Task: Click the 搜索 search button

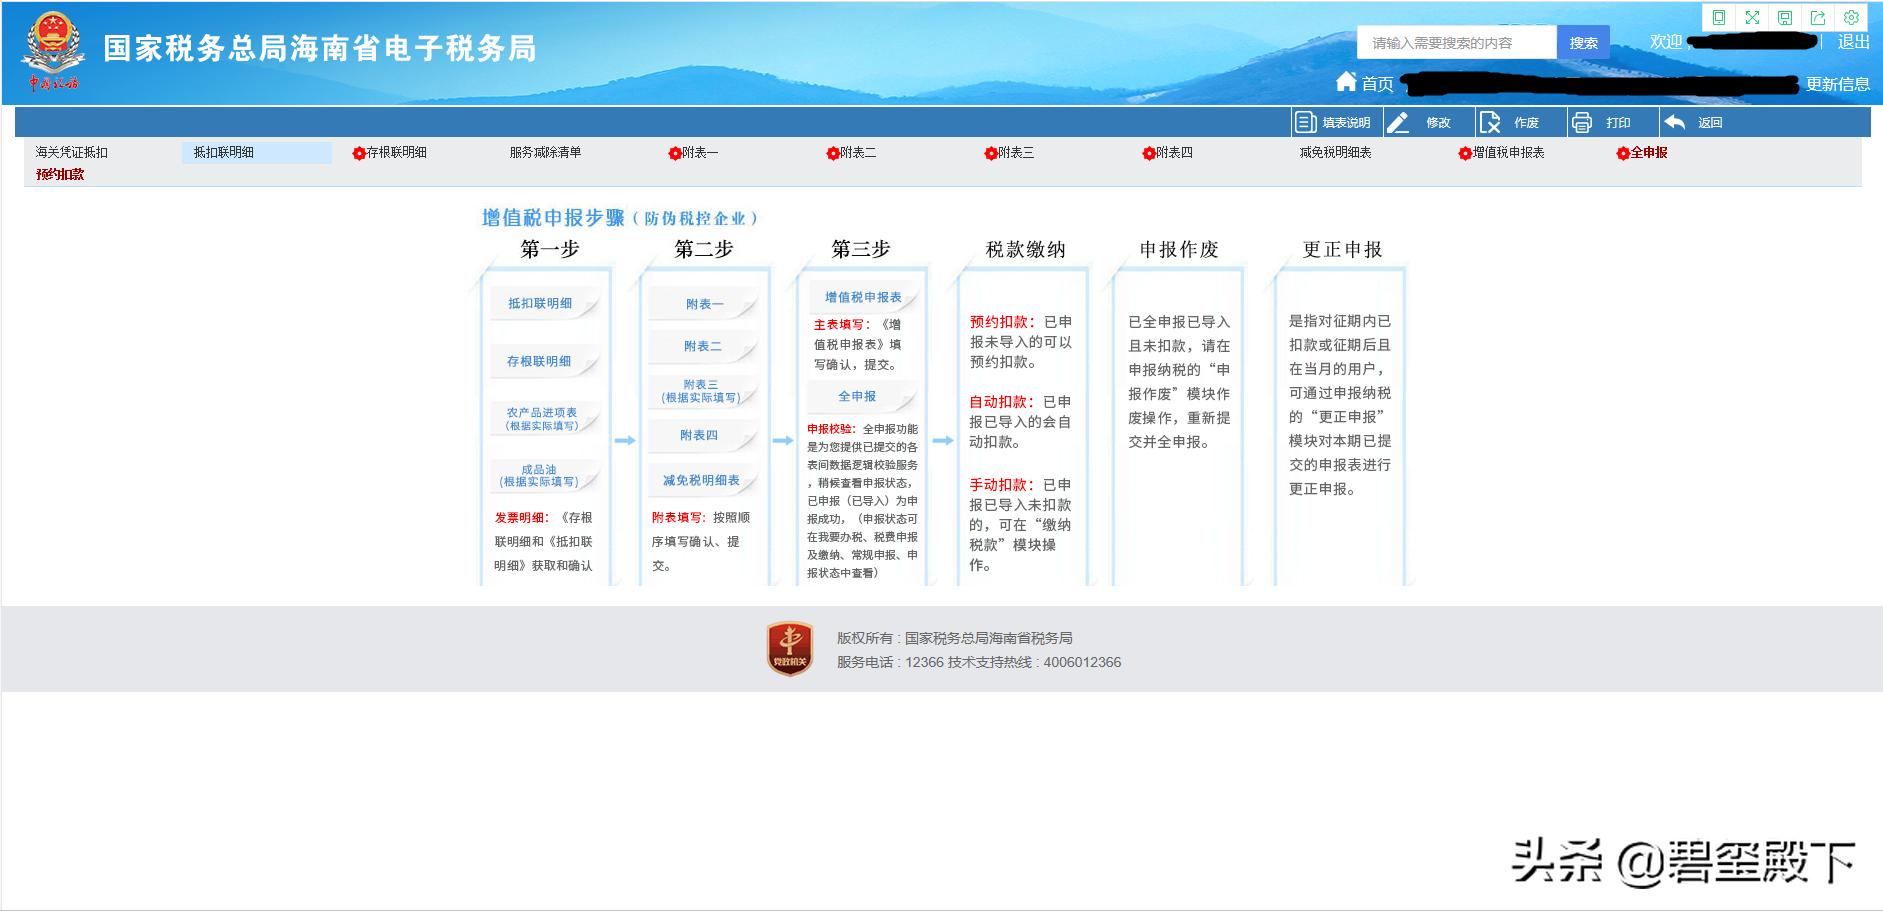Action: (1587, 41)
